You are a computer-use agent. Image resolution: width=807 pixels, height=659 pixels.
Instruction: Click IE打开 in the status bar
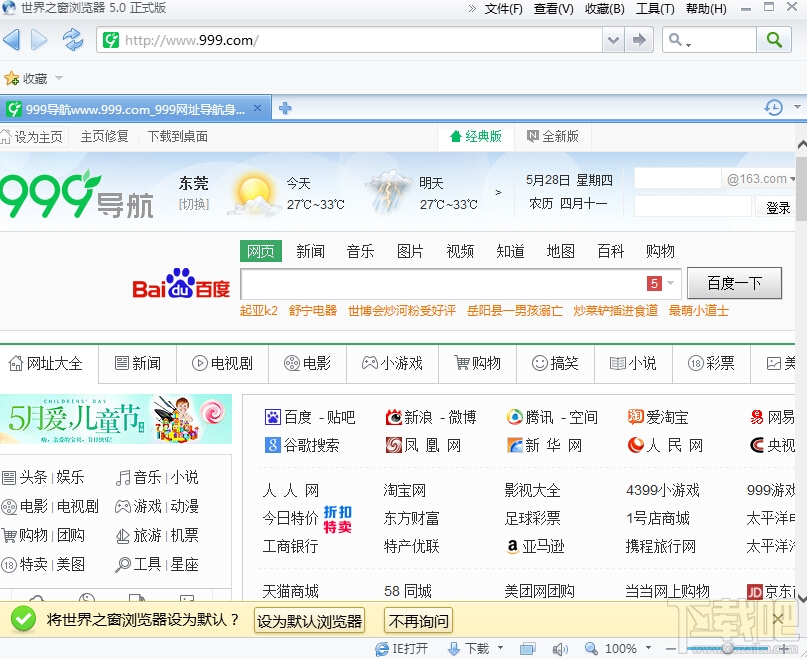point(401,649)
